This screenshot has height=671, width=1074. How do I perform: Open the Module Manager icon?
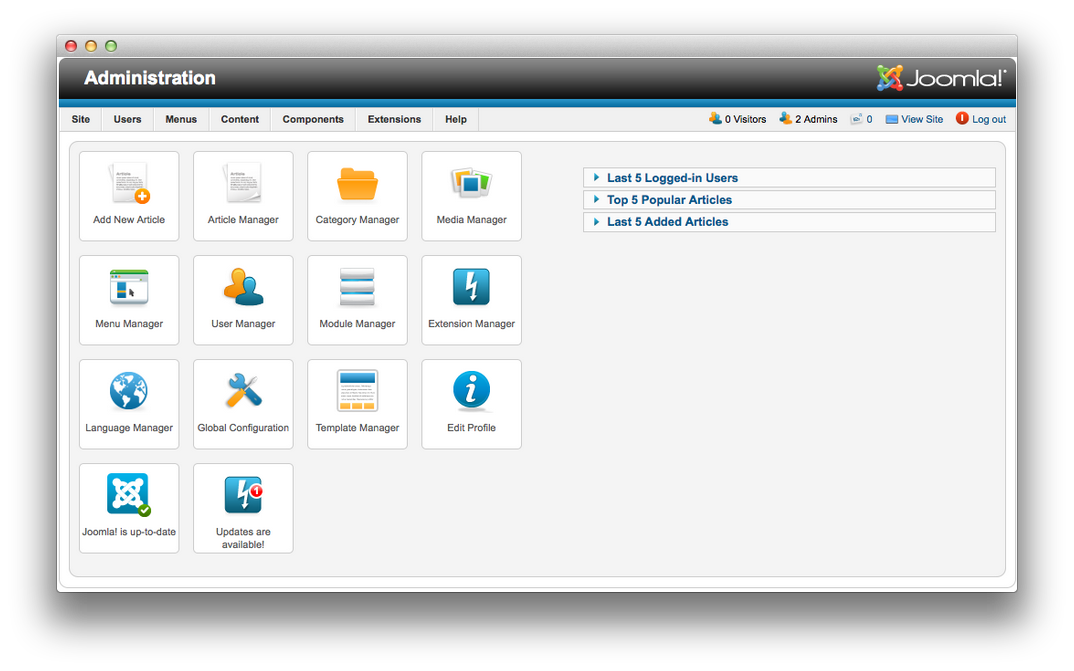(x=357, y=288)
